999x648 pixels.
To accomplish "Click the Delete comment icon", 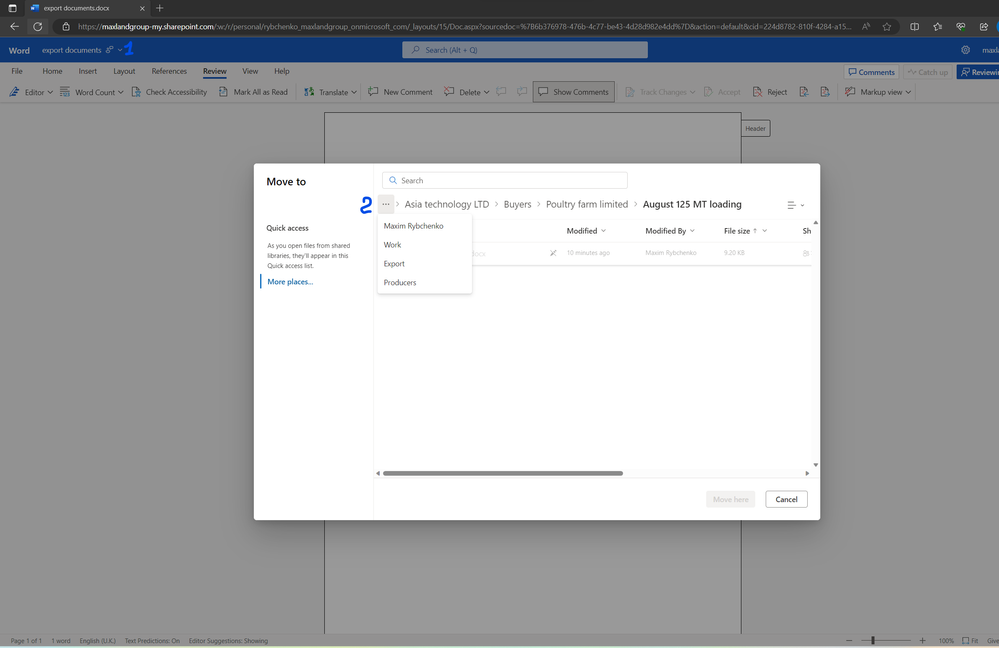I will pos(449,92).
